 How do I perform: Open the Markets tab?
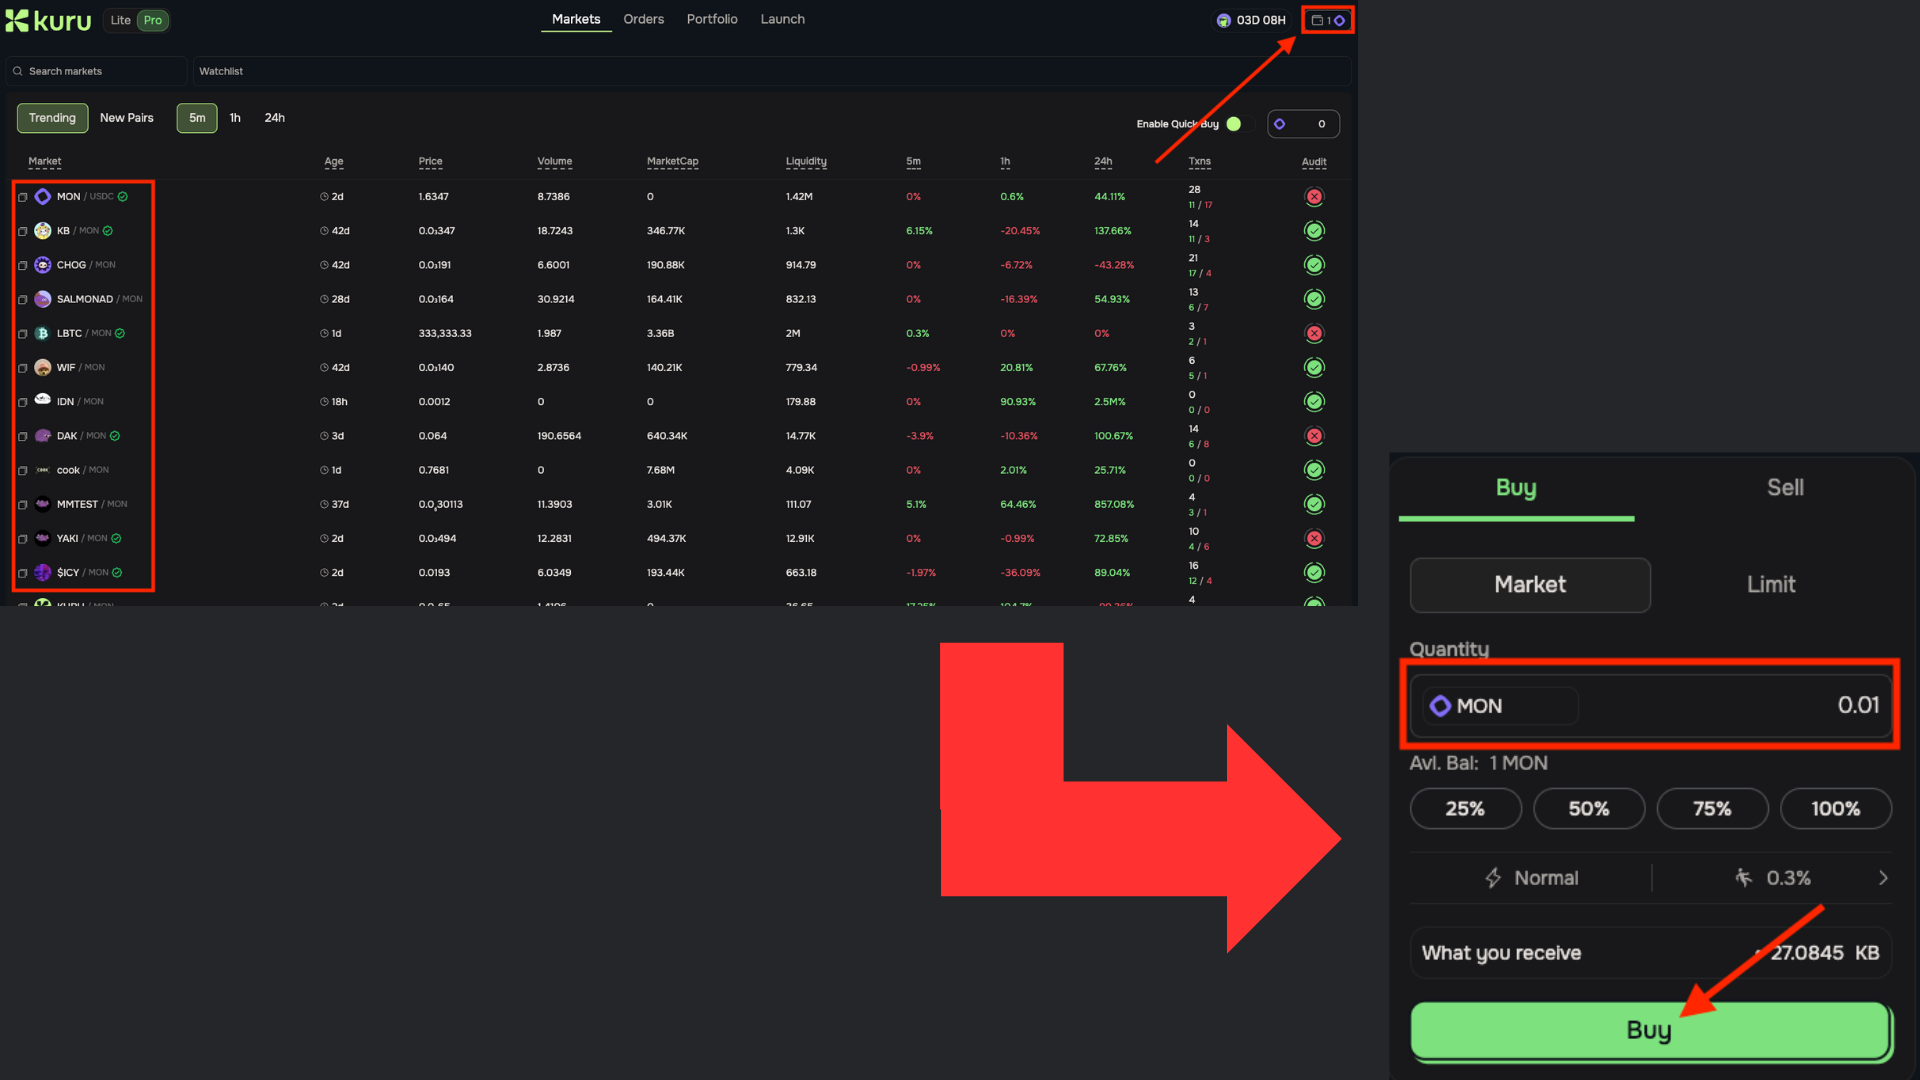[x=576, y=19]
